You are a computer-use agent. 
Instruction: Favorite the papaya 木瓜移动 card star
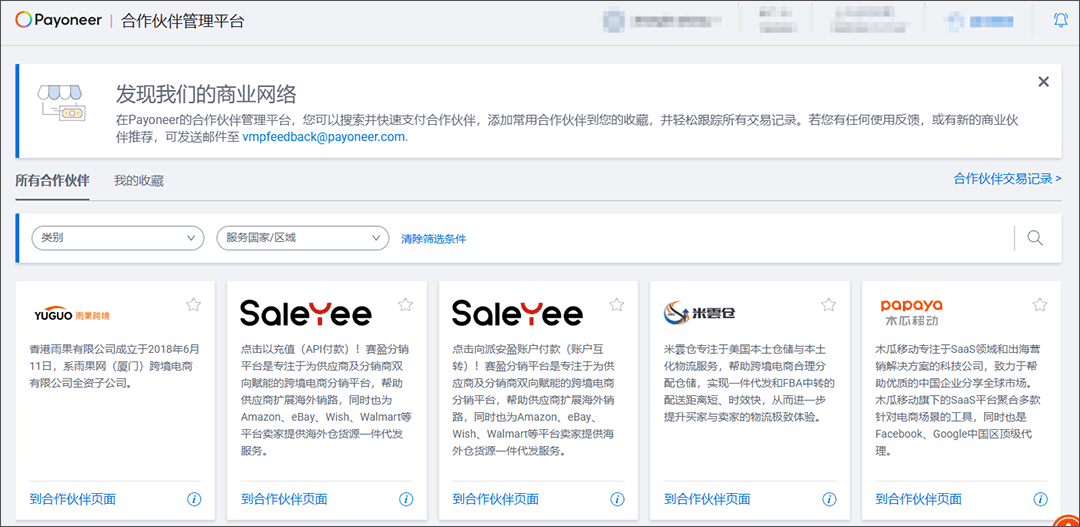(x=1040, y=304)
